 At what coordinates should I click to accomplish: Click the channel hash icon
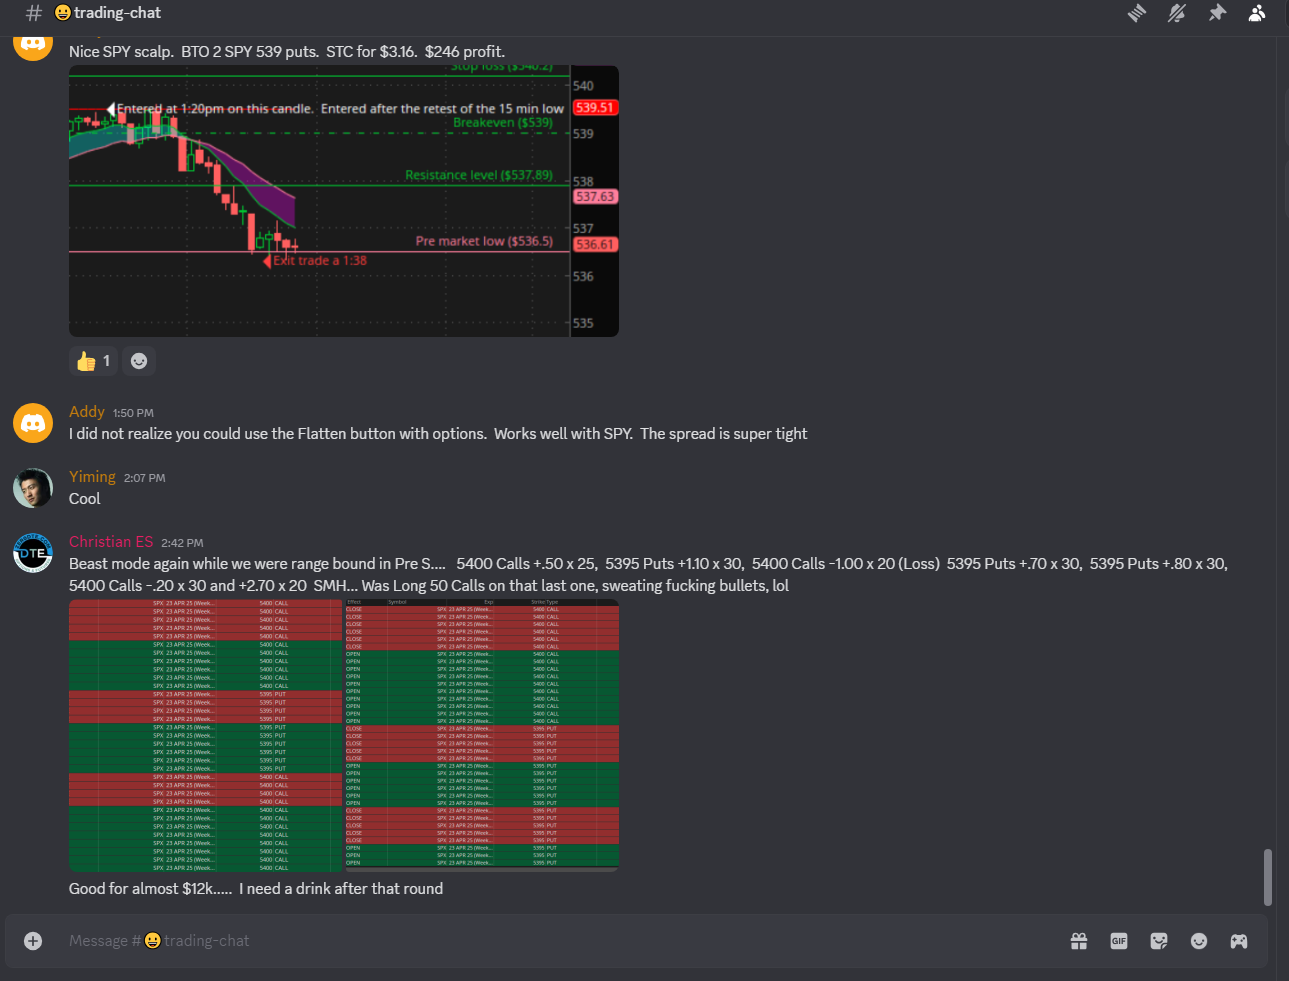pyautogui.click(x=33, y=13)
